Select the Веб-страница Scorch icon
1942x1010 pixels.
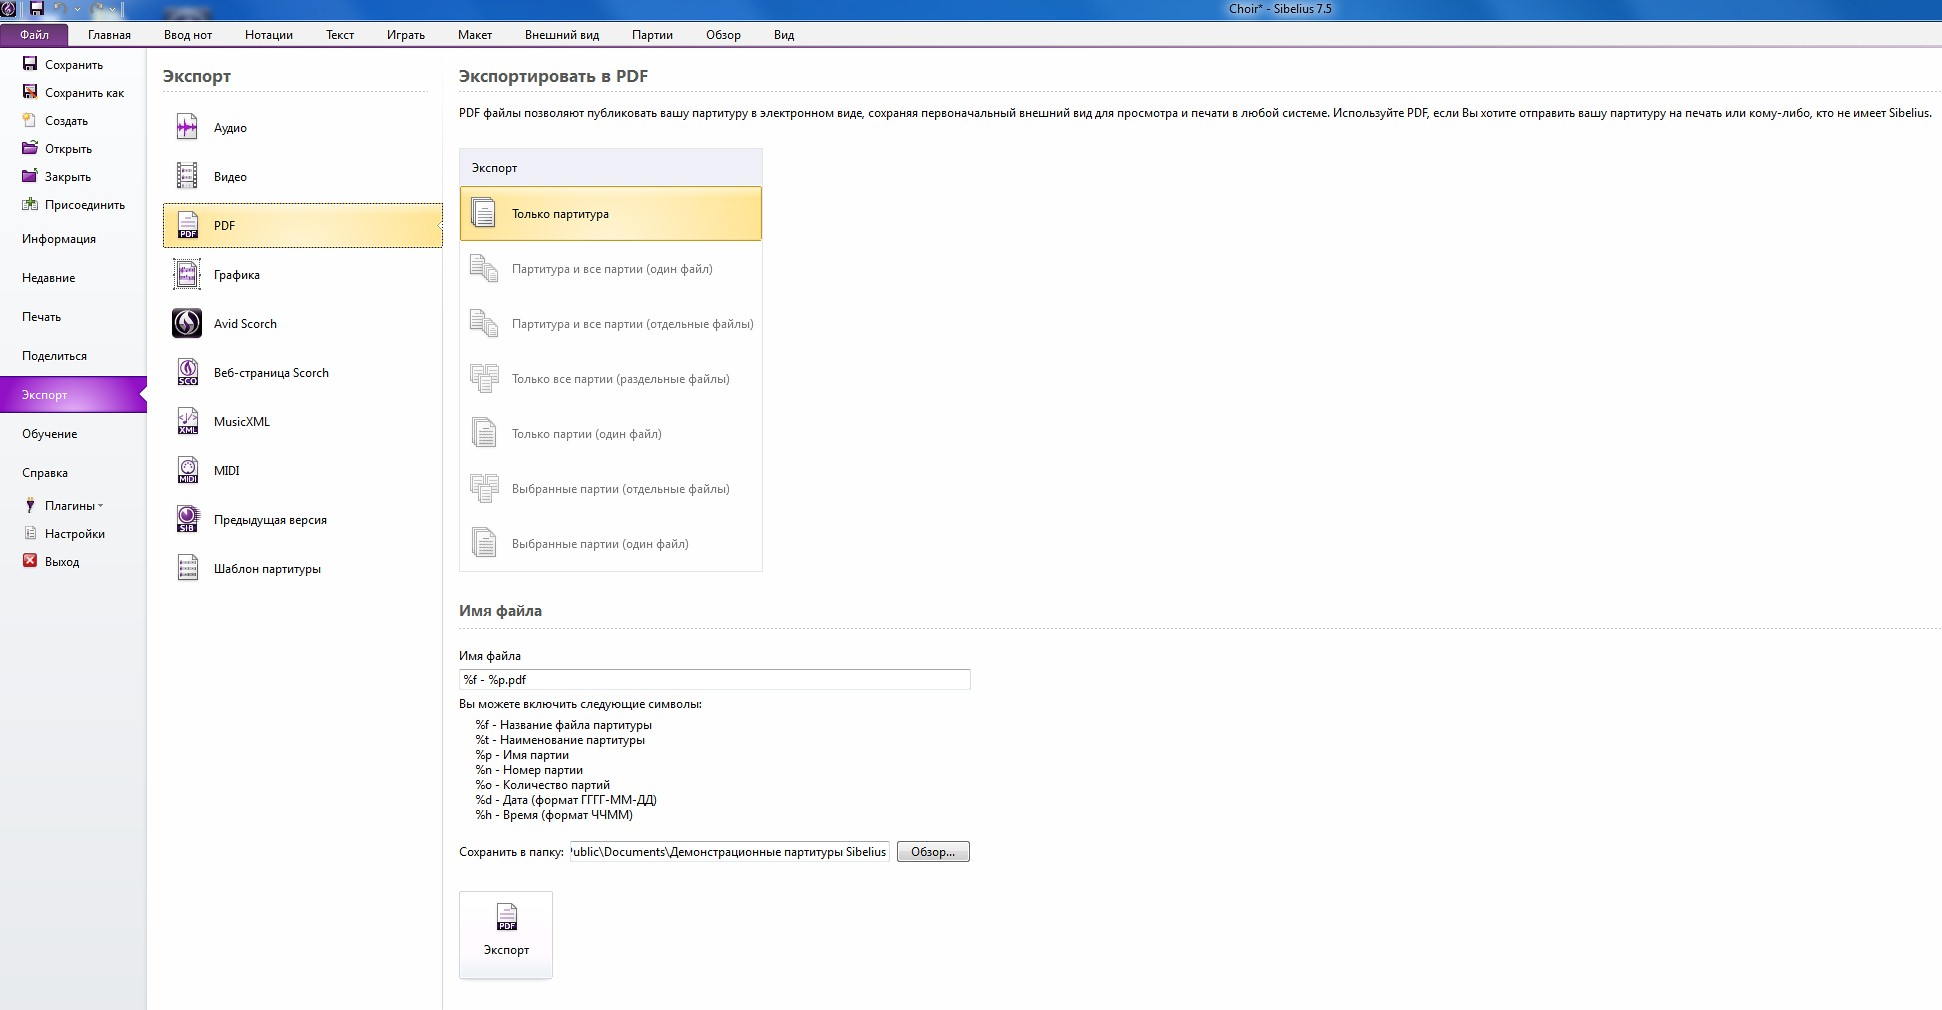coord(187,372)
